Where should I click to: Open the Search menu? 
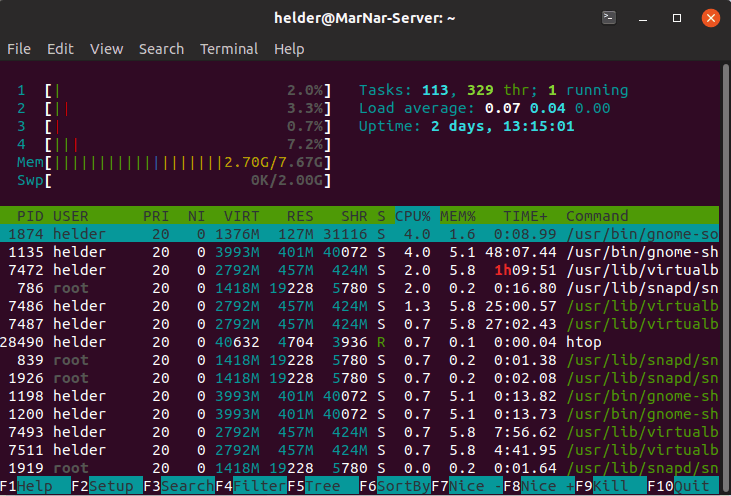coord(161,49)
